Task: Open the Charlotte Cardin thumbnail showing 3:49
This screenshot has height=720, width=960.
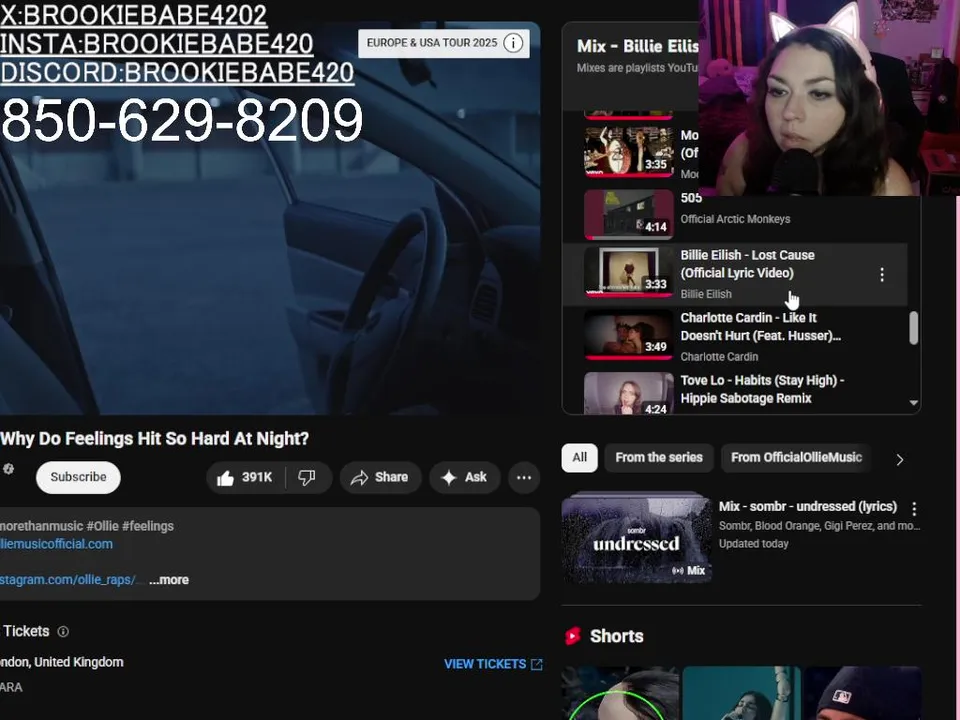Action: 628,335
